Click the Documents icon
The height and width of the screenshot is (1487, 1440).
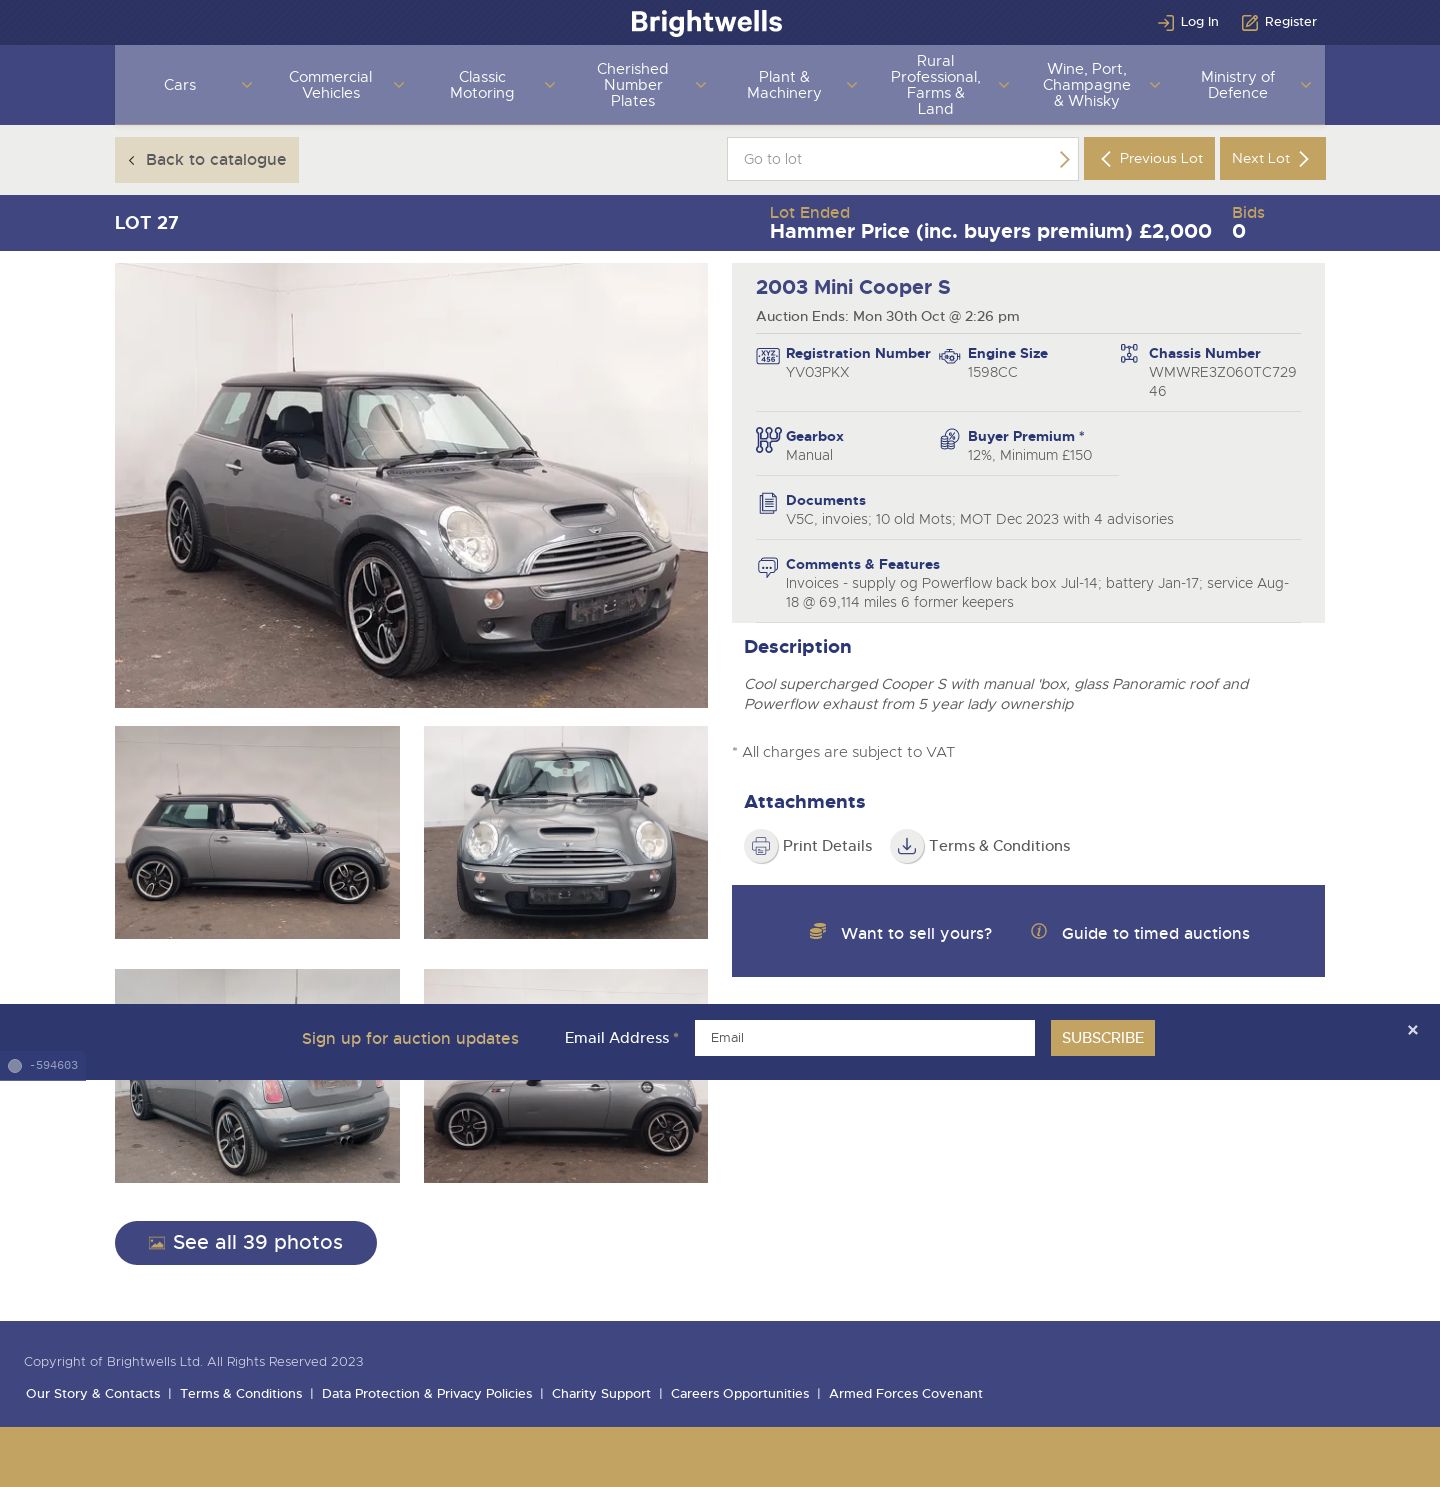click(x=768, y=503)
